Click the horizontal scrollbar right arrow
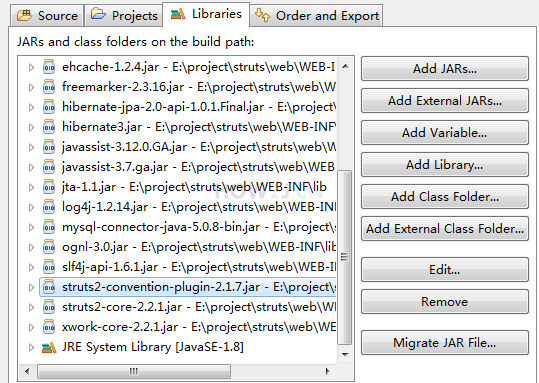 (x=327, y=371)
